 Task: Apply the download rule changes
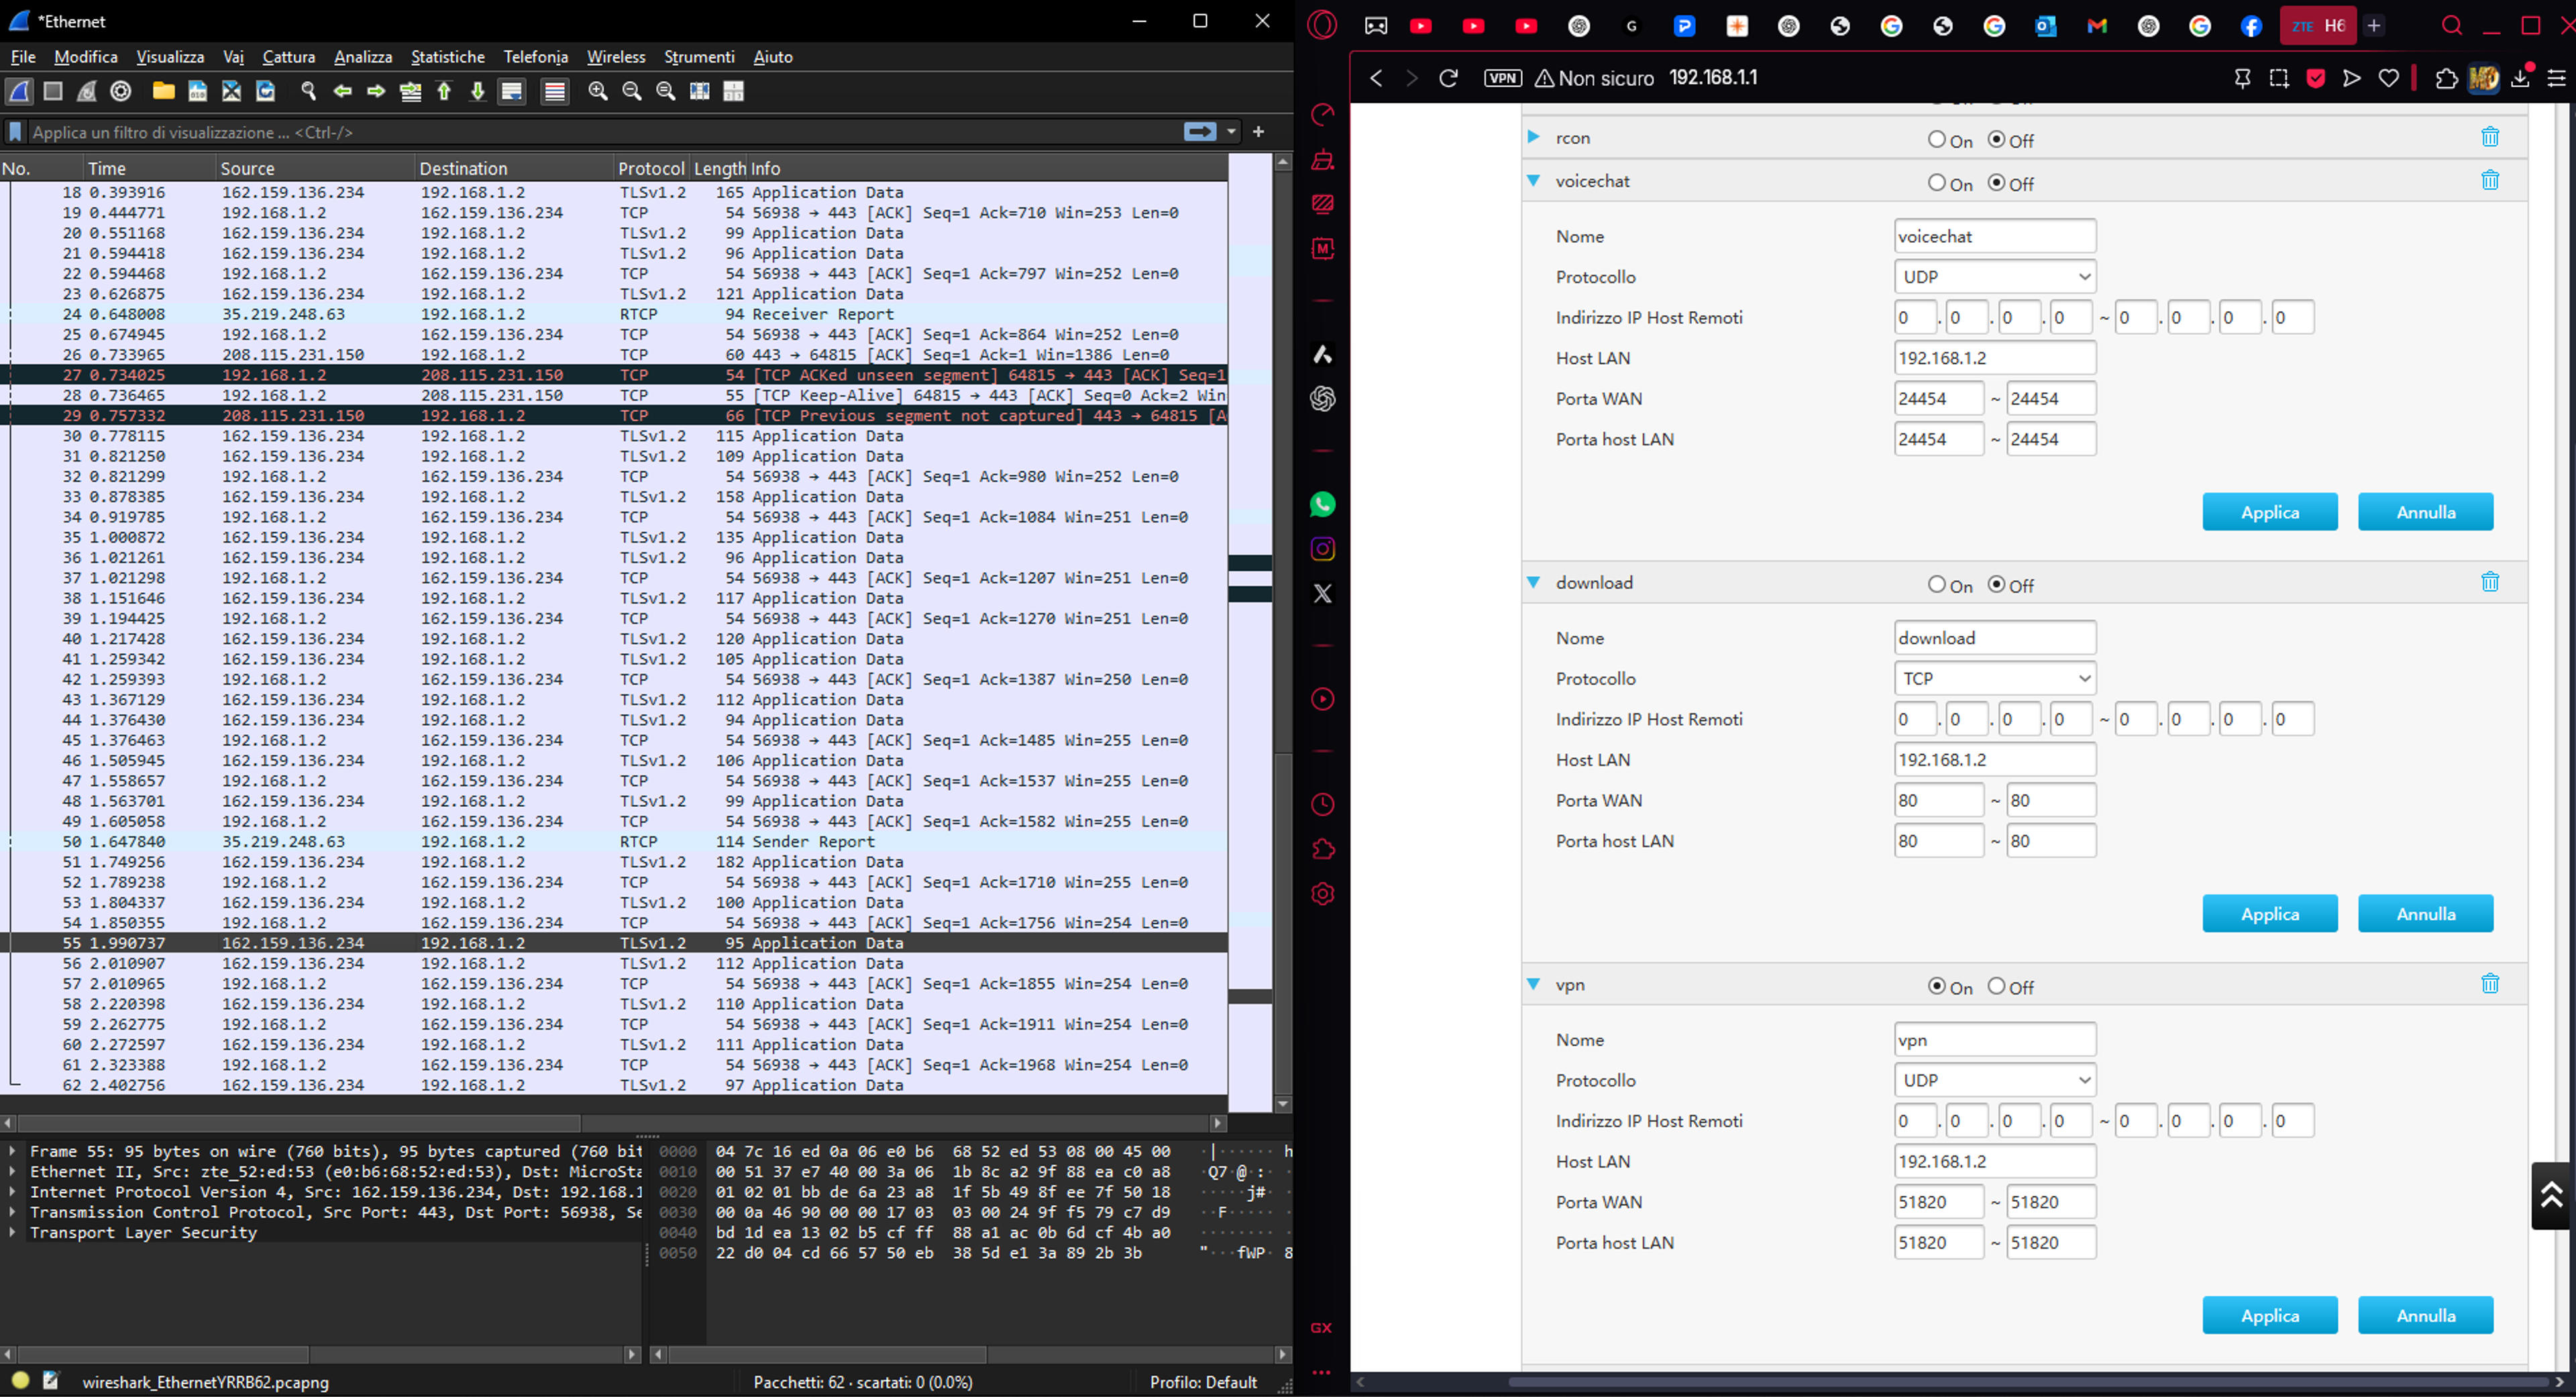point(2270,914)
